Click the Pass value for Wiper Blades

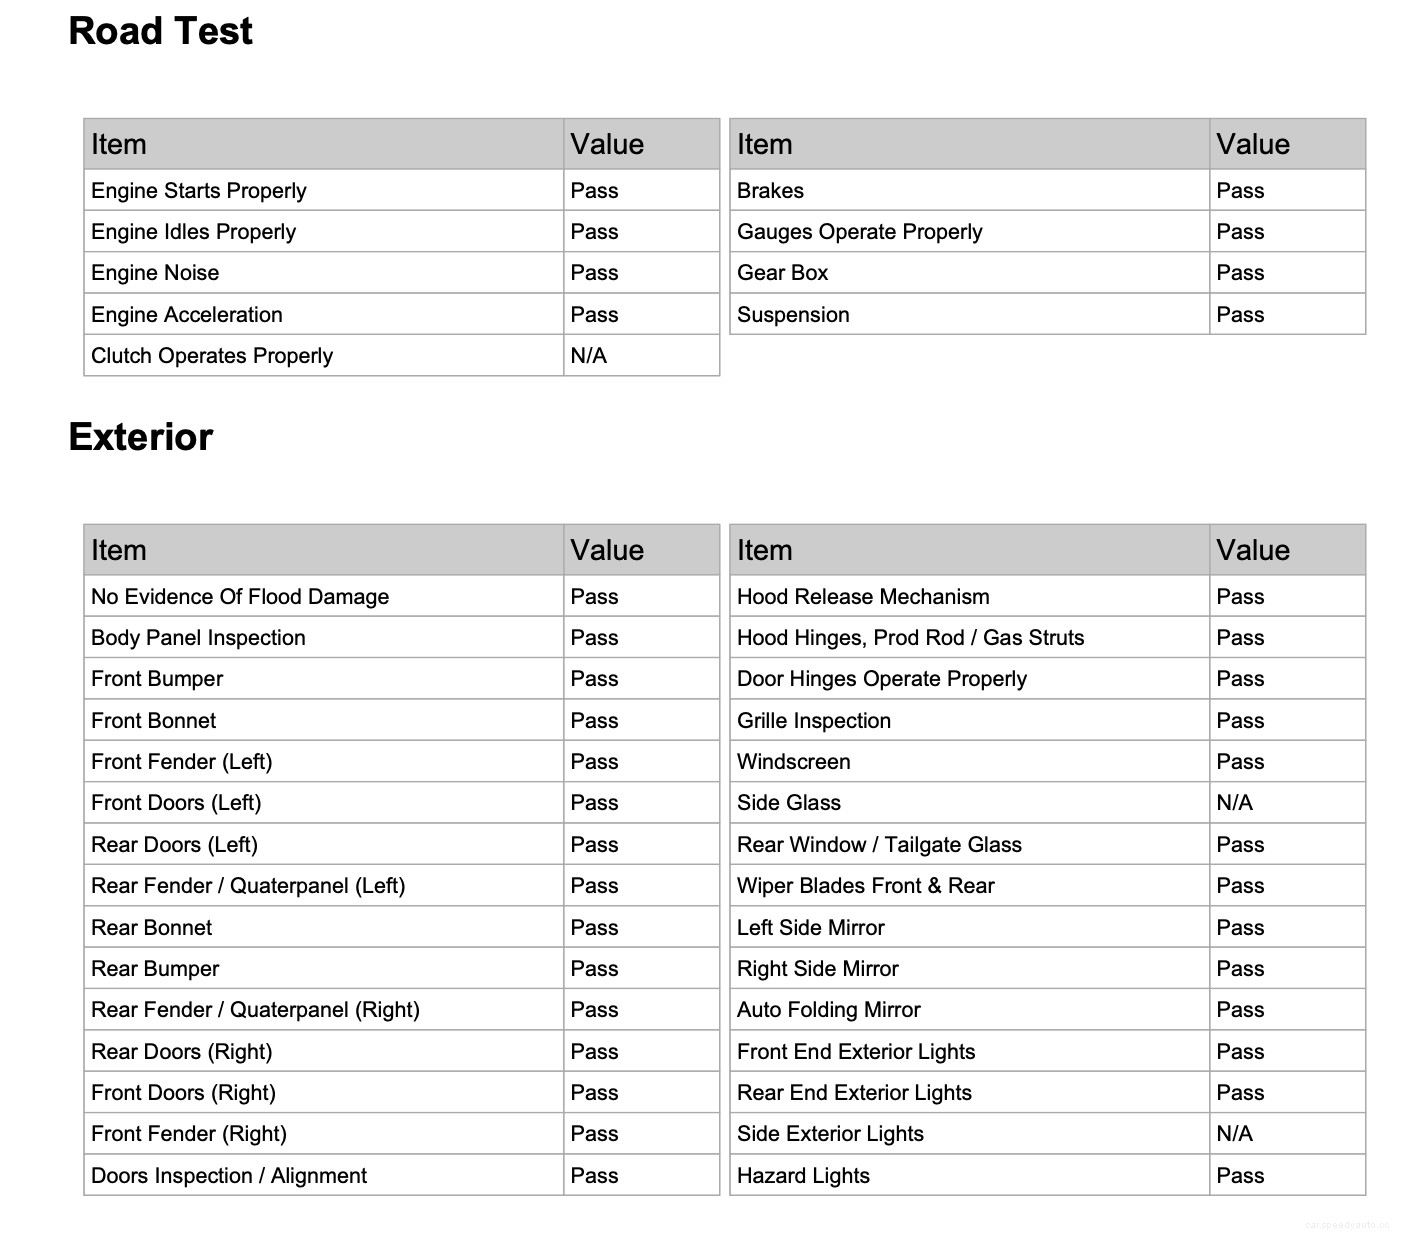coord(1240,886)
